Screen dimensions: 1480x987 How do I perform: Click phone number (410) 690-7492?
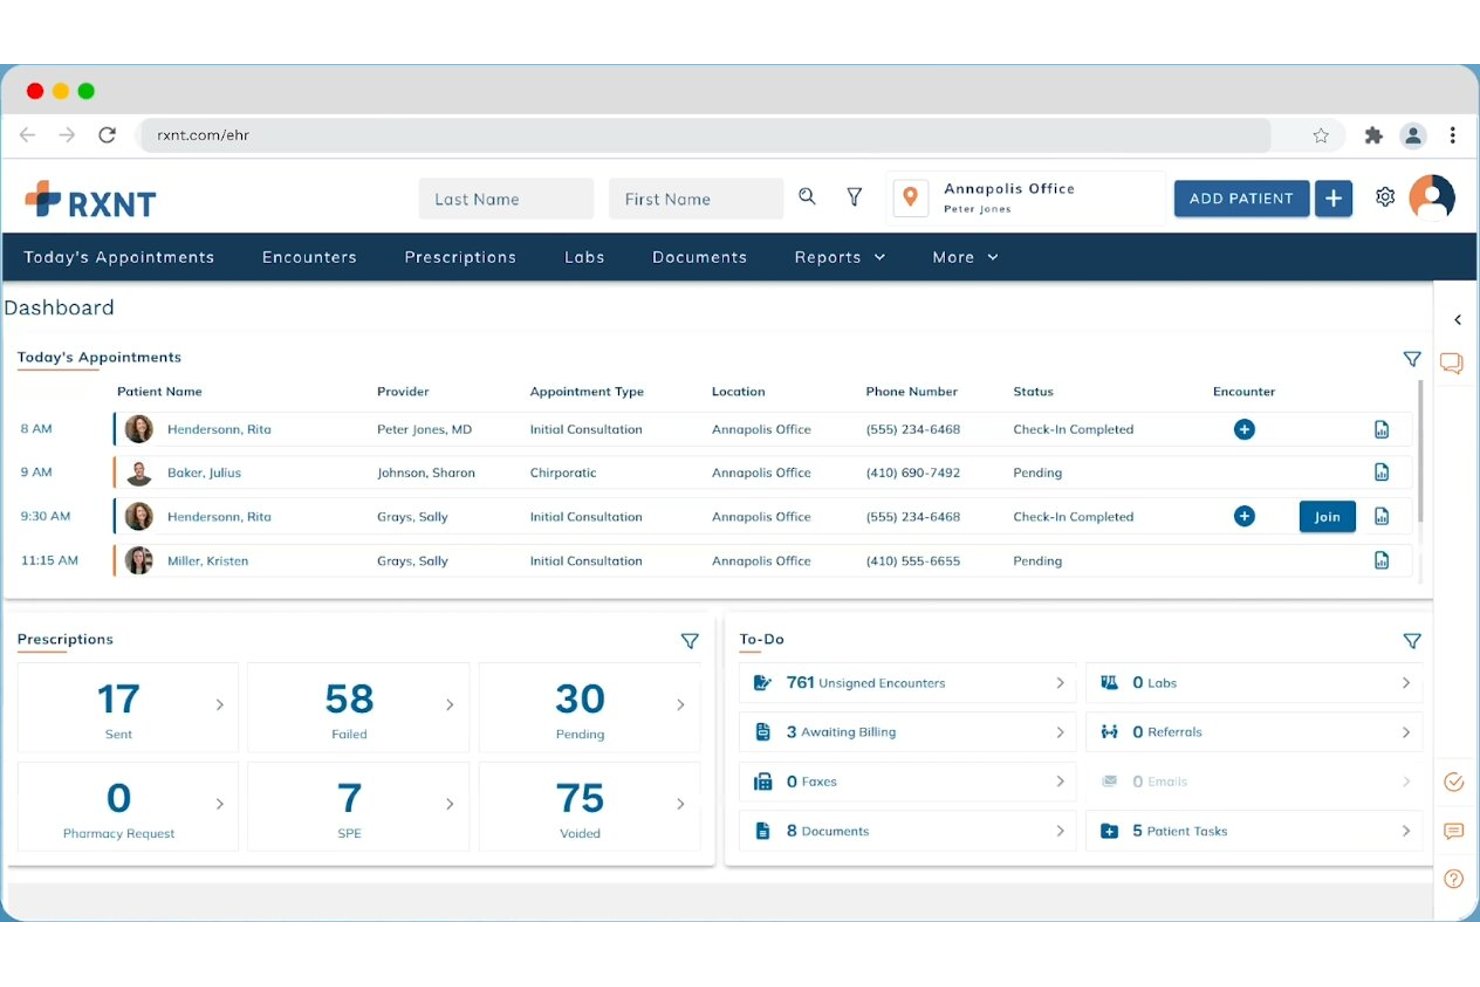913,472
